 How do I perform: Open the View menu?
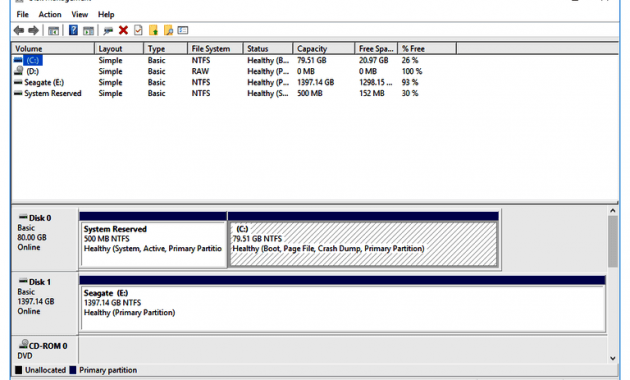click(80, 14)
